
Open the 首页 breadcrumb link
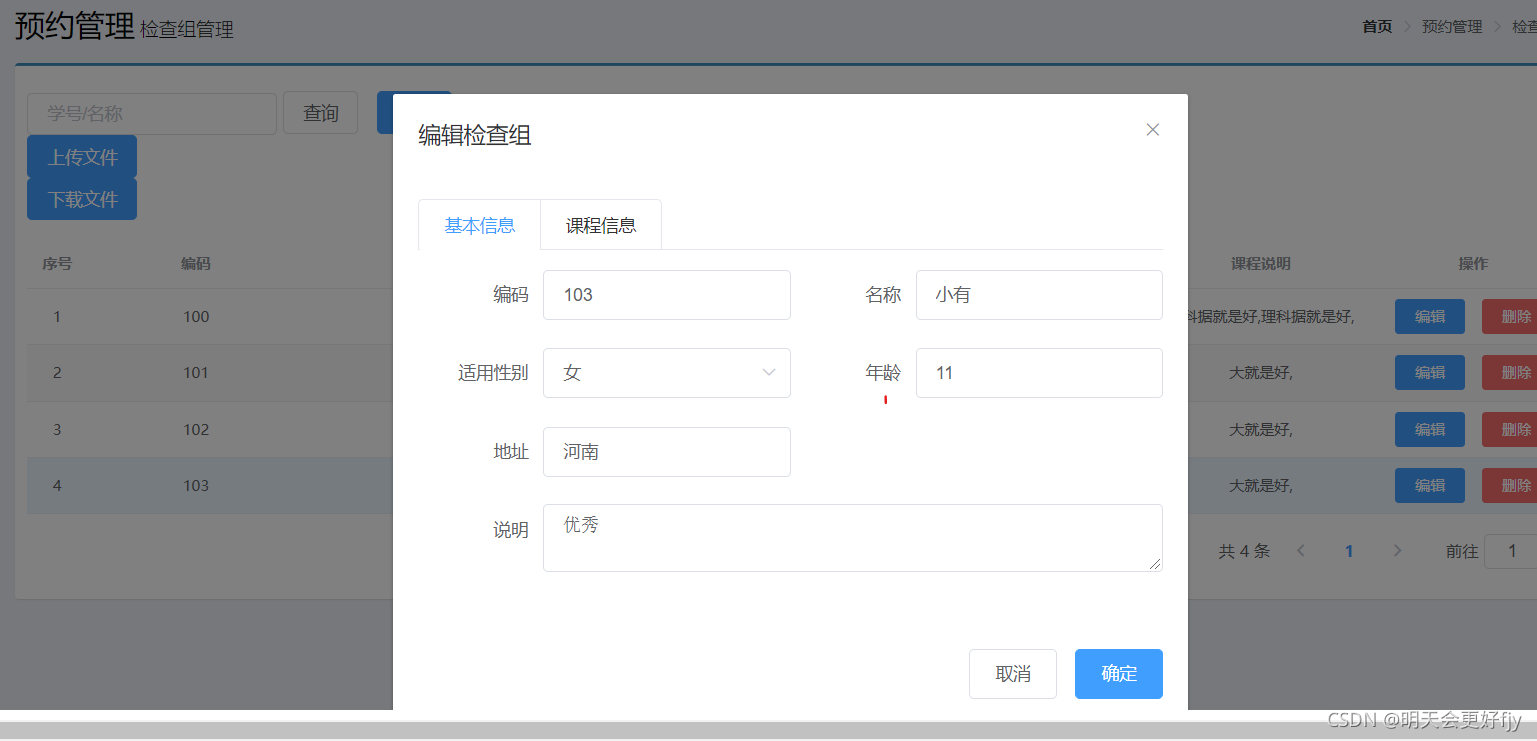point(1377,27)
